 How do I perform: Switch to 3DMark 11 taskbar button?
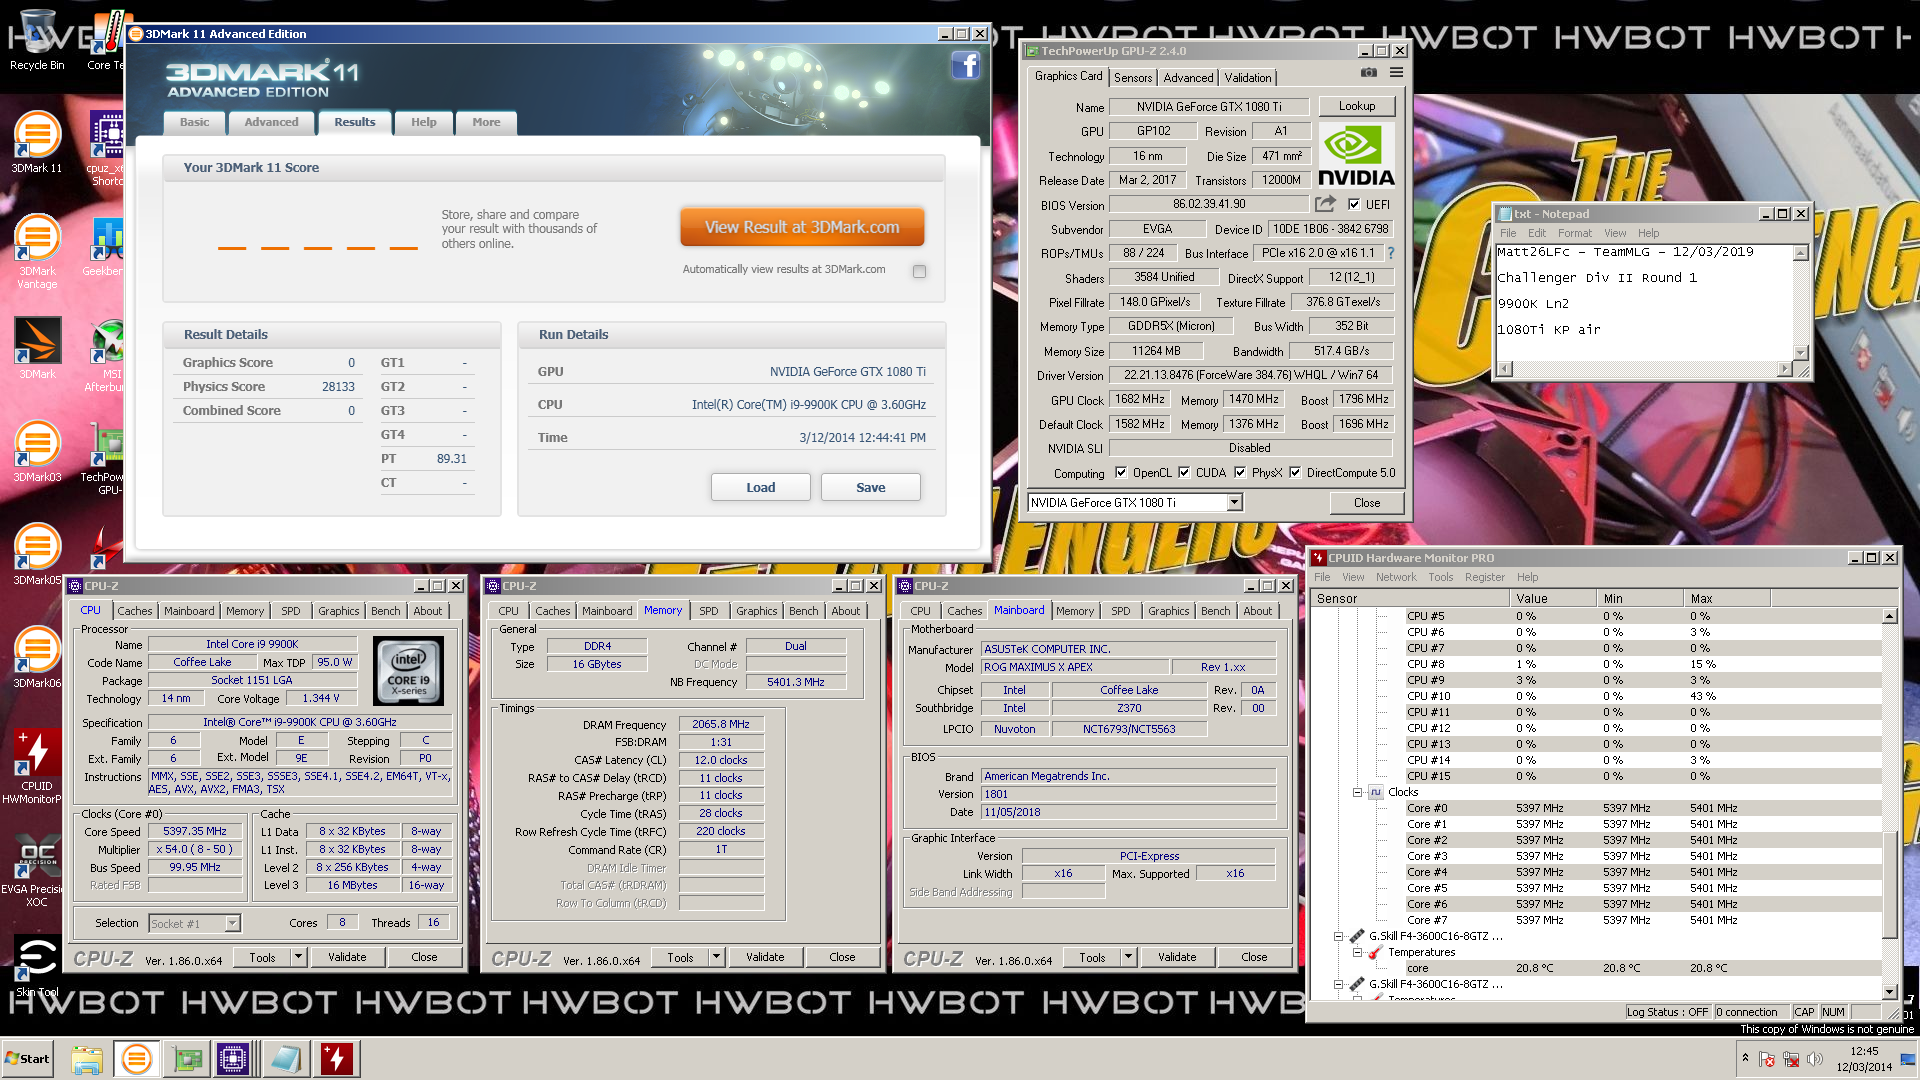136,1059
